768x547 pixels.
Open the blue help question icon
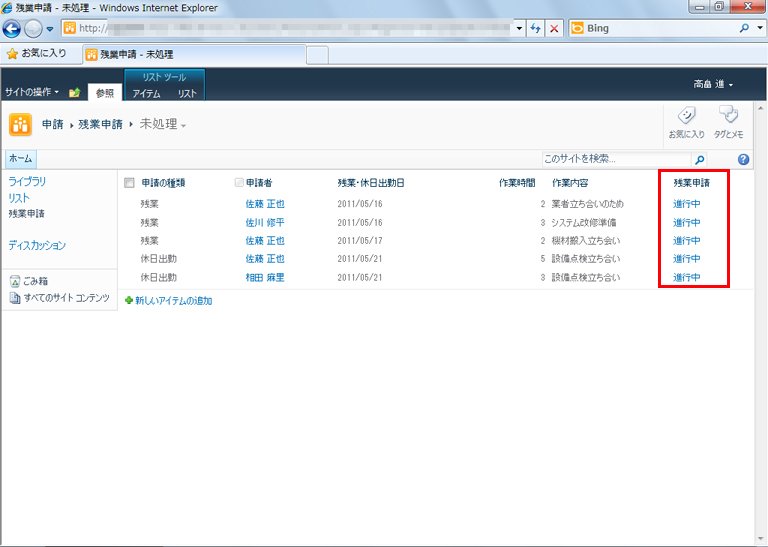743,159
